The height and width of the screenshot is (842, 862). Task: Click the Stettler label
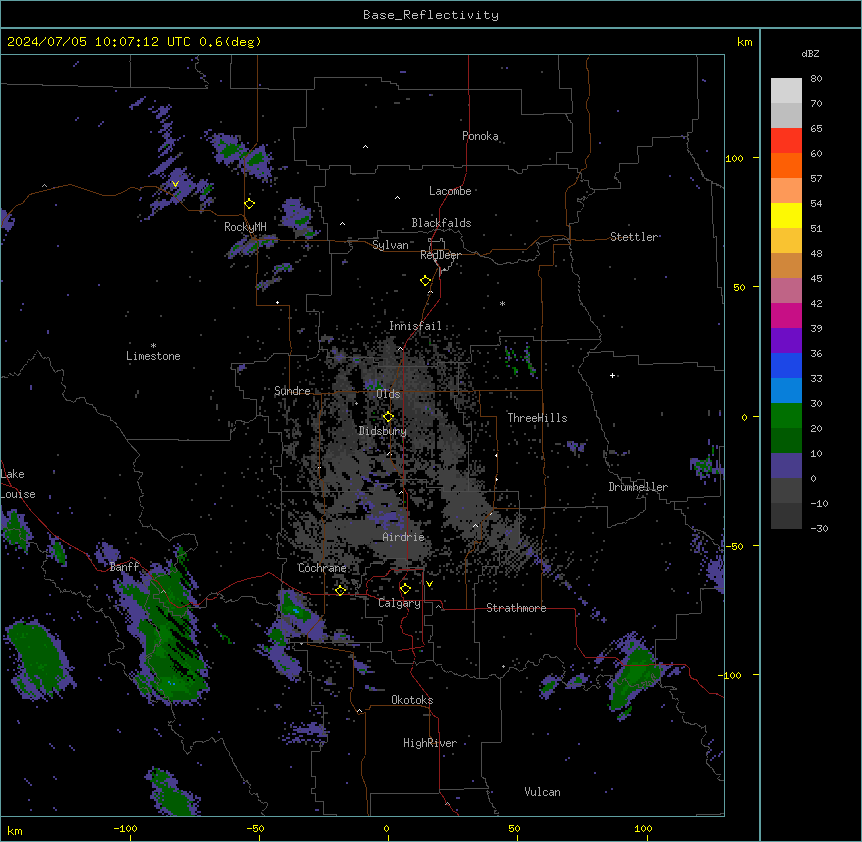(x=634, y=237)
